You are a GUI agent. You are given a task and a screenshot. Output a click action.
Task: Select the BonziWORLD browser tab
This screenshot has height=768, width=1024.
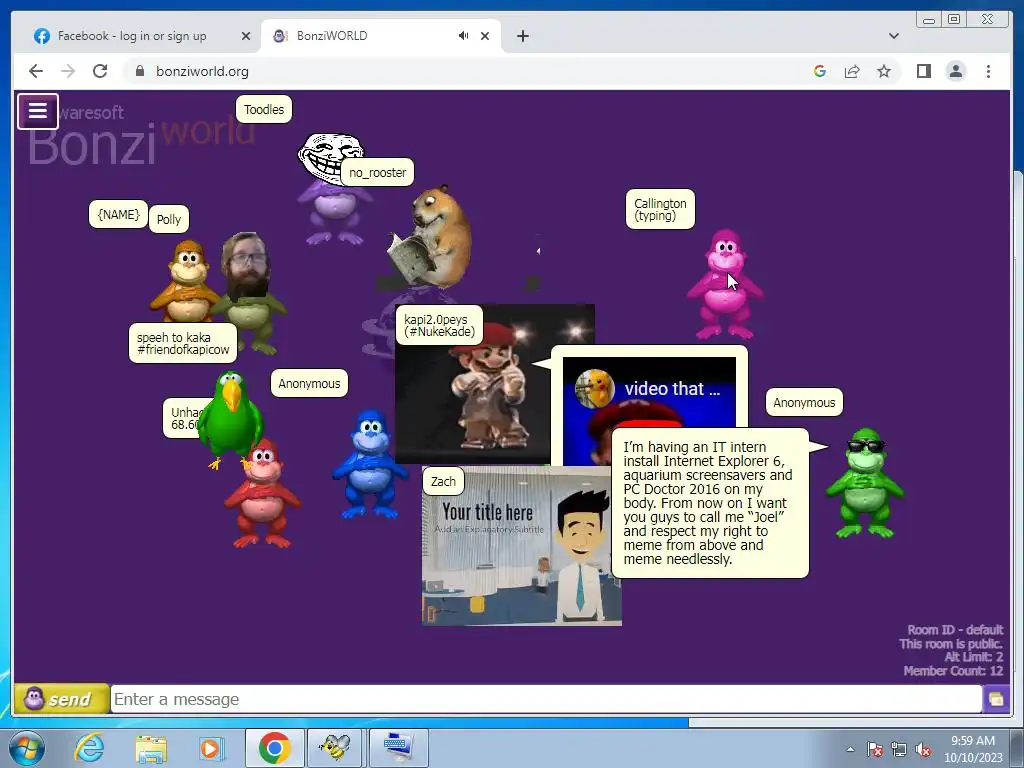pyautogui.click(x=379, y=36)
